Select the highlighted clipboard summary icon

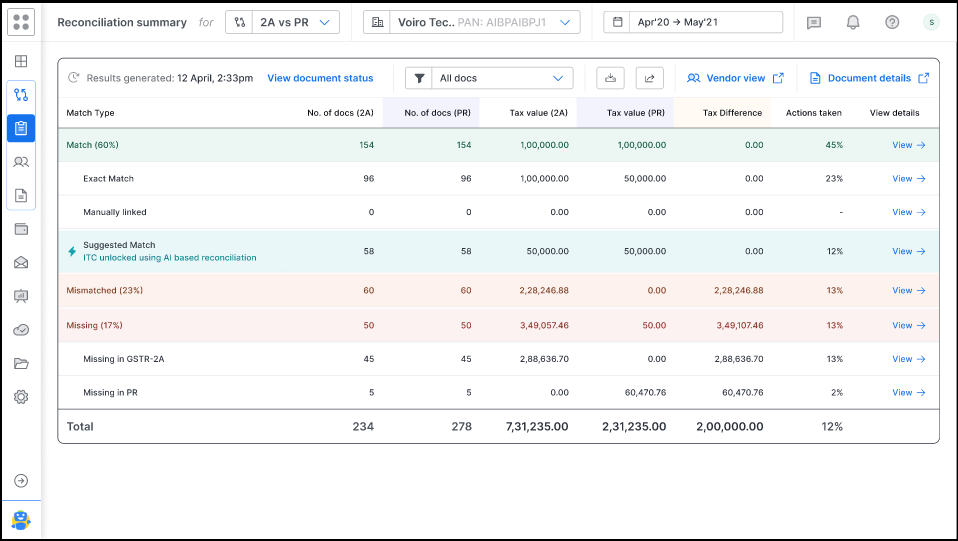(x=21, y=128)
